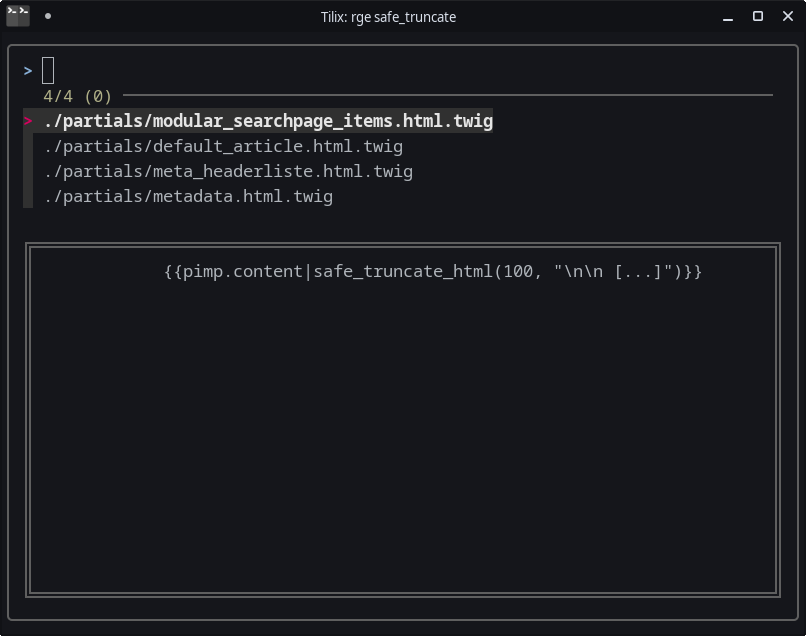This screenshot has width=806, height=636.
Task: Click inside the preview pane
Action: tap(403, 430)
